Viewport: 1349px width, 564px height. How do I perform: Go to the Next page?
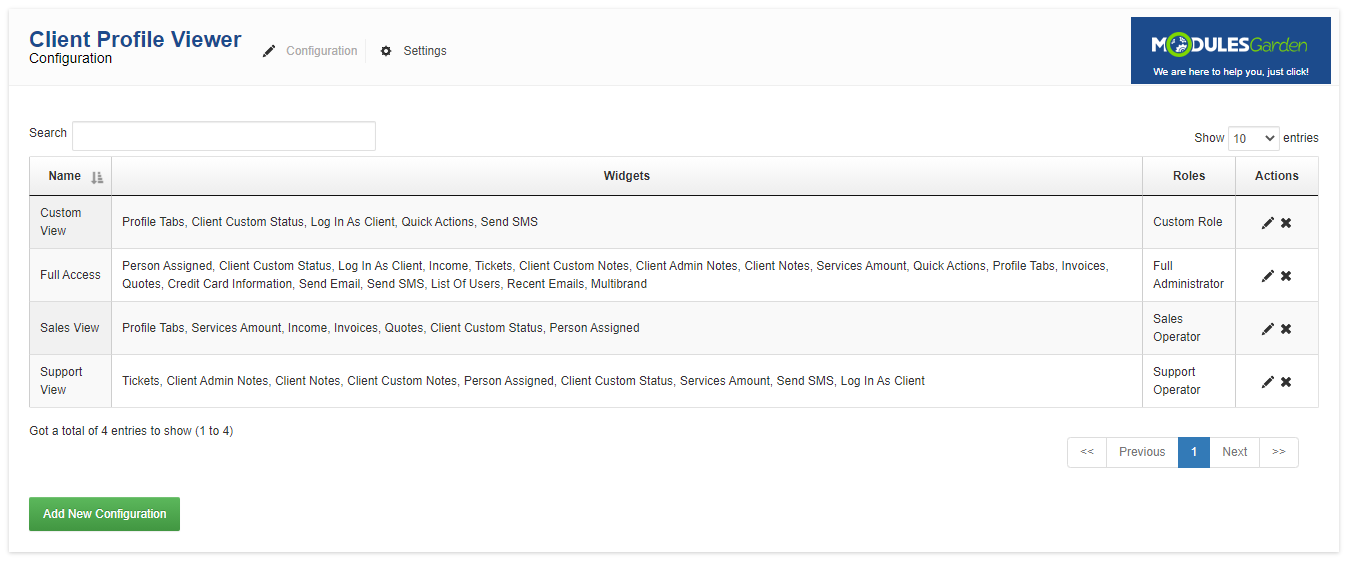click(1234, 452)
